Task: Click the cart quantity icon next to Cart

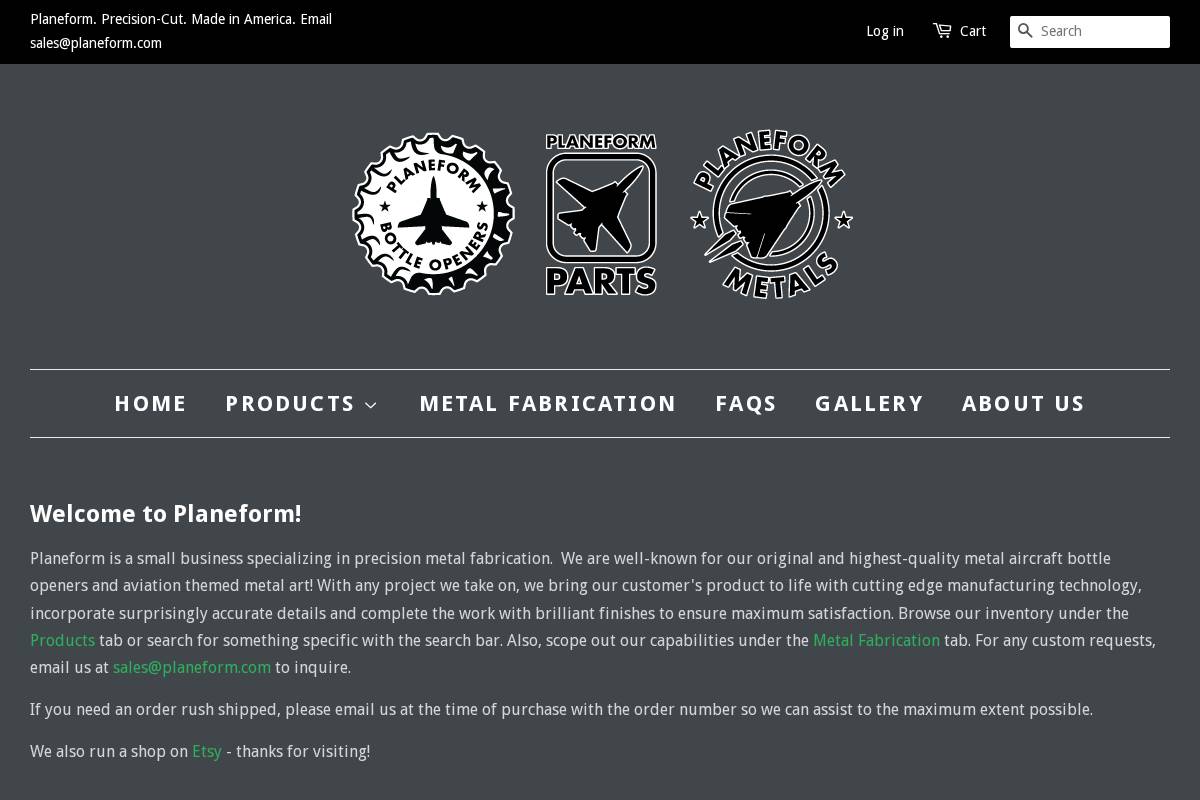Action: pyautogui.click(x=941, y=31)
